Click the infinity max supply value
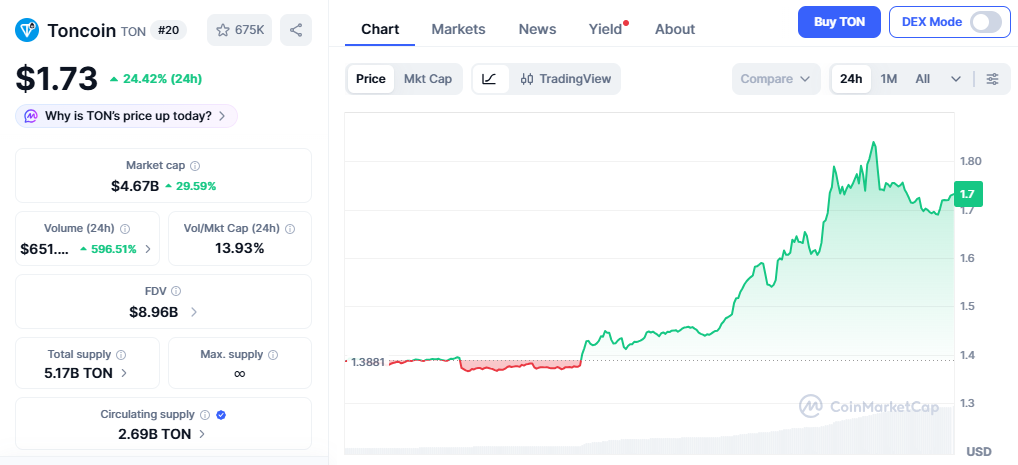 [x=240, y=373]
